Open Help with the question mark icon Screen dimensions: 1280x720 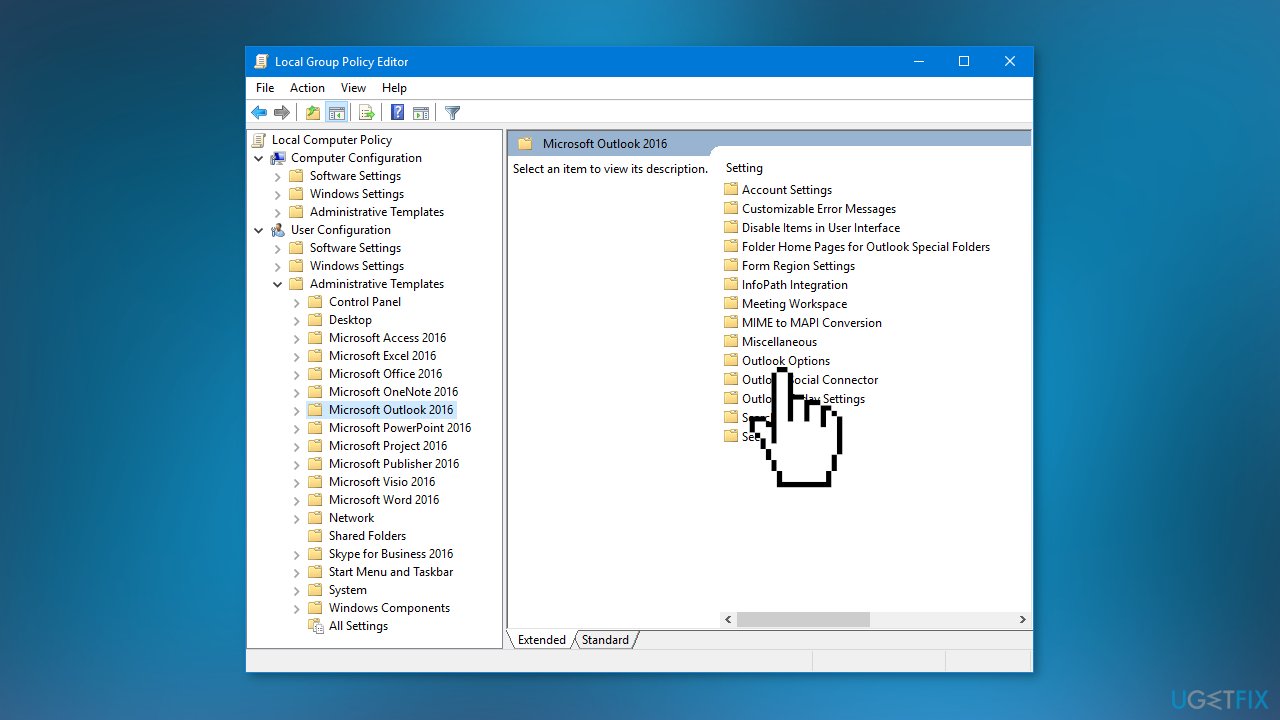398,113
